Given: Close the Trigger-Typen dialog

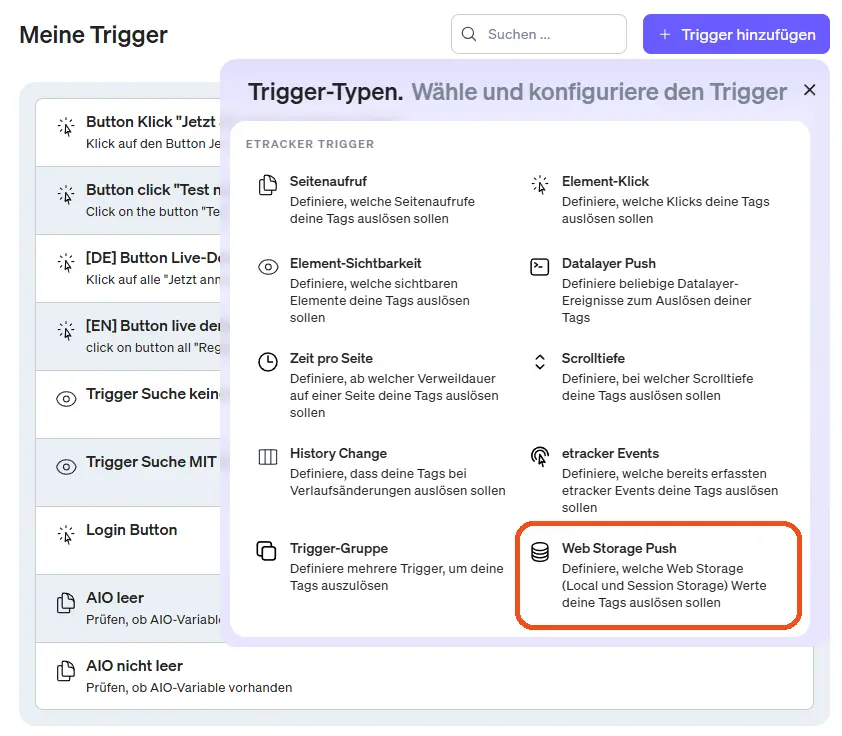Looking at the screenshot, I should point(810,89).
